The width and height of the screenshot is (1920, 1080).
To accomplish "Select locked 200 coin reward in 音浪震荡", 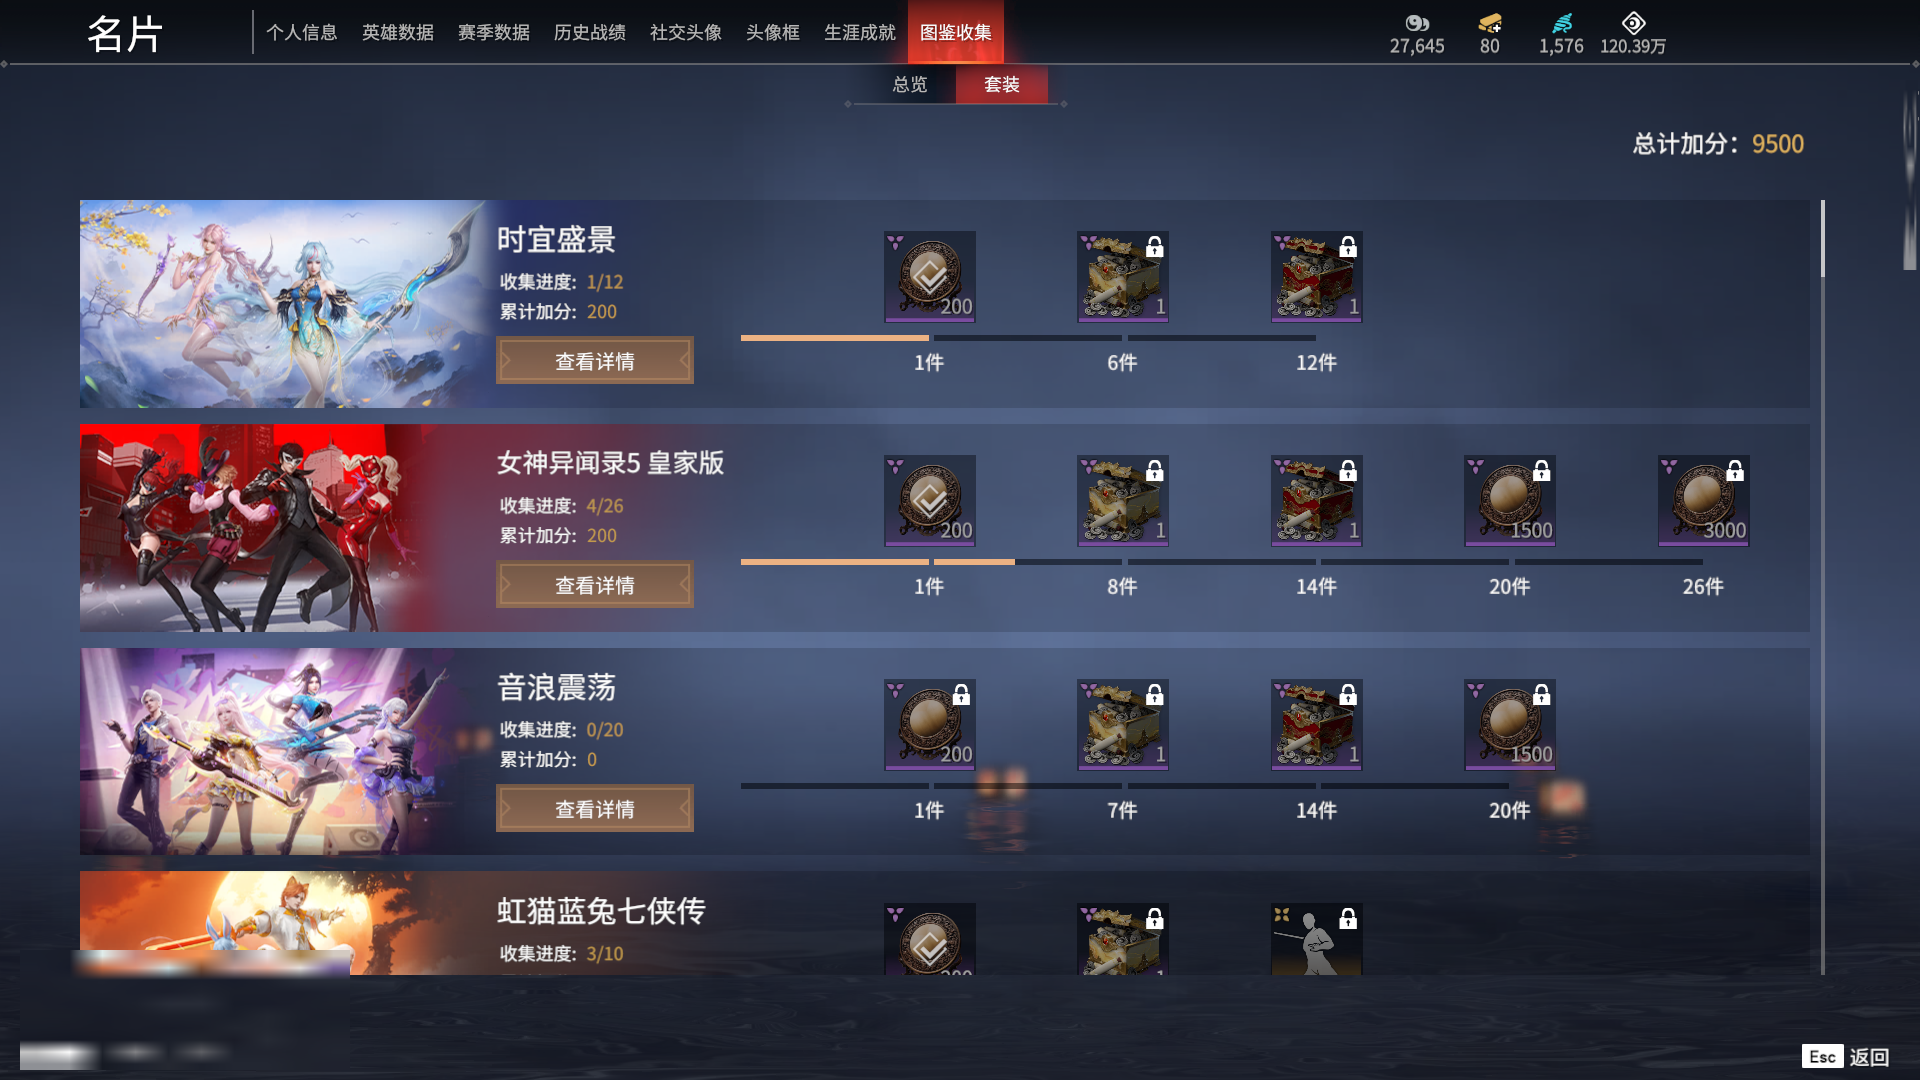I will tap(930, 725).
